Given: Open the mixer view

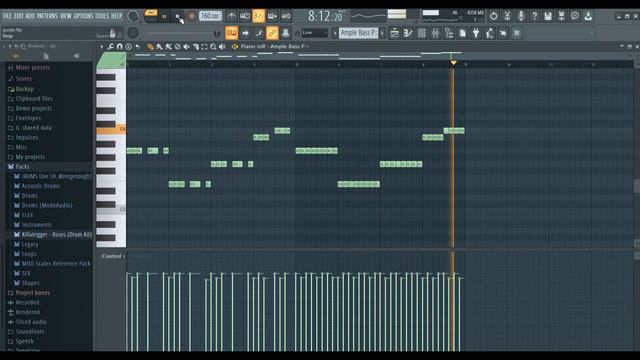Looking at the screenshot, I should [x=435, y=33].
